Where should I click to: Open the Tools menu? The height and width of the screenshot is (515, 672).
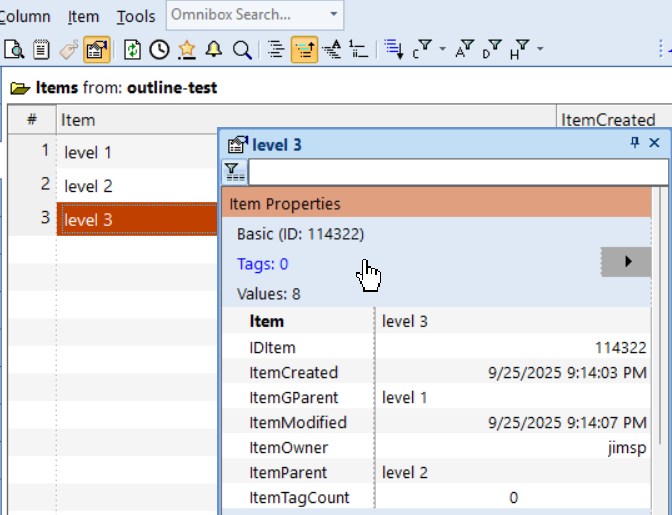pyautogui.click(x=135, y=17)
